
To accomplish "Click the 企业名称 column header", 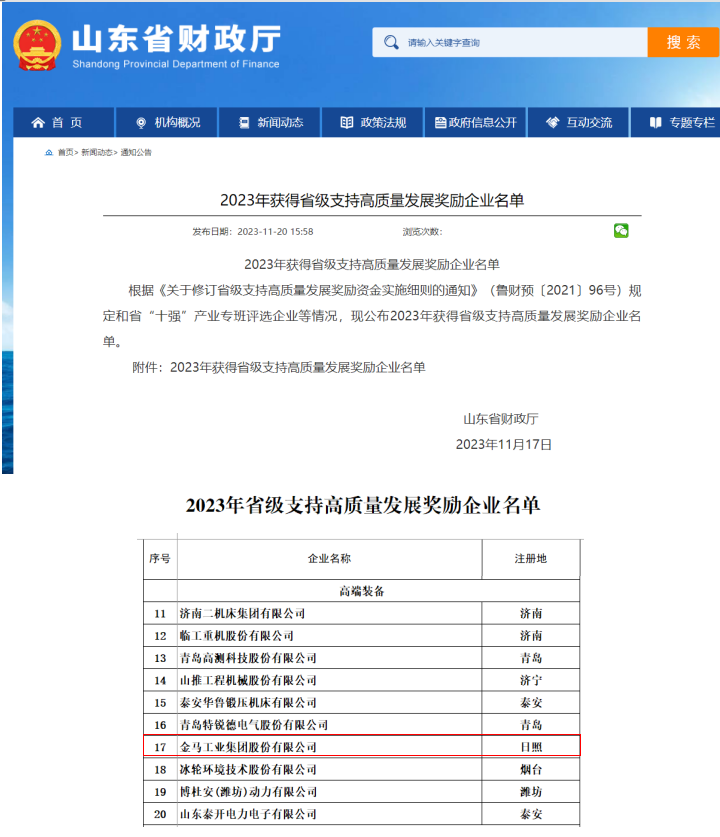I will click(329, 558).
